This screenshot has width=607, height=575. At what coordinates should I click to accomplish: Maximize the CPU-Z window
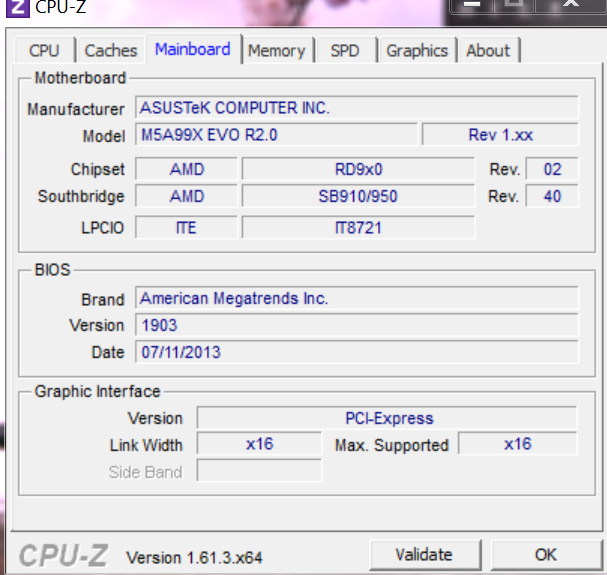pyautogui.click(x=514, y=5)
